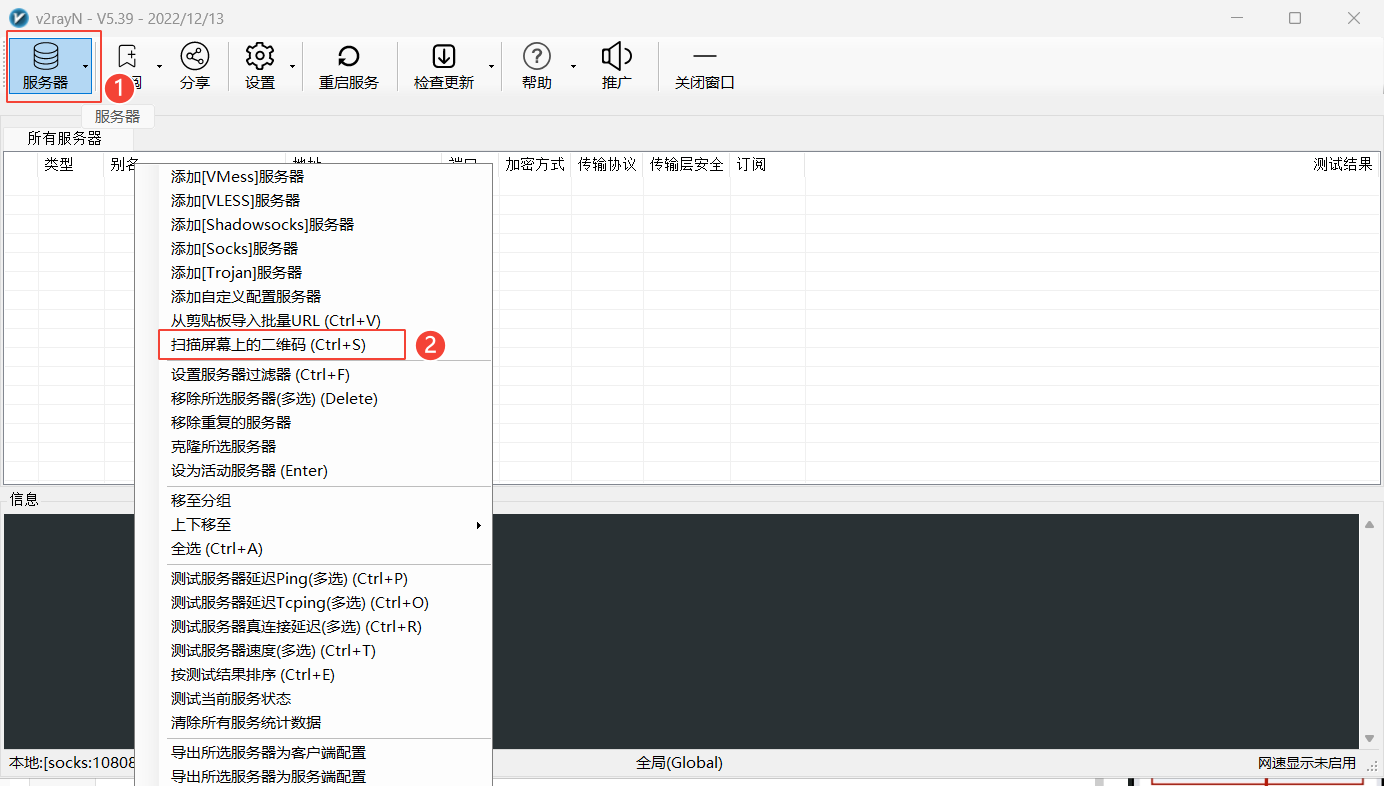Choose 添加[VMess]服务器 from menu
This screenshot has width=1384, height=786.
237,177
